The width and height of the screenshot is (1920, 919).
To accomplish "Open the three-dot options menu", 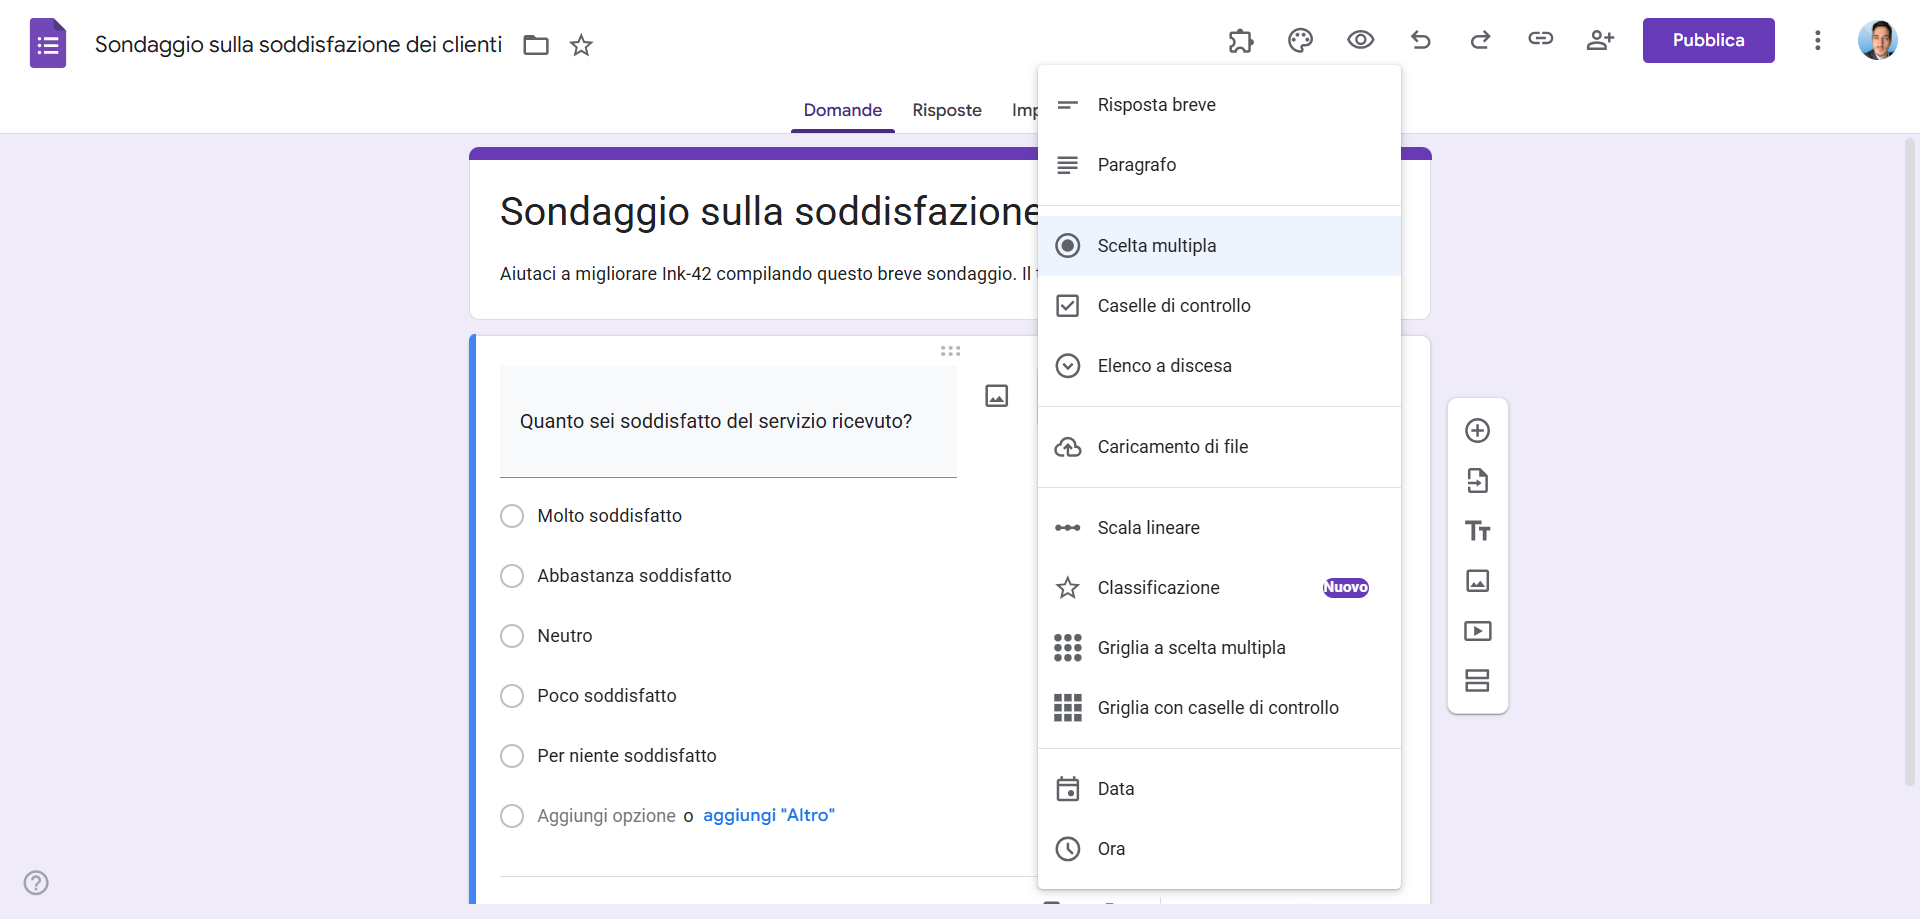I will (x=1818, y=41).
